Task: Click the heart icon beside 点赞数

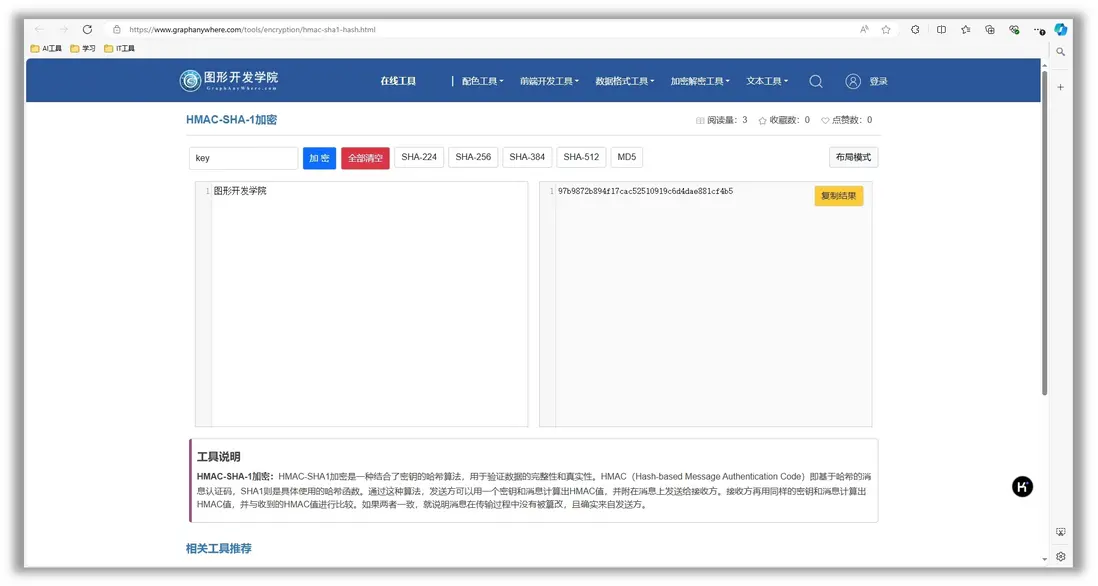Action: pyautogui.click(x=825, y=120)
